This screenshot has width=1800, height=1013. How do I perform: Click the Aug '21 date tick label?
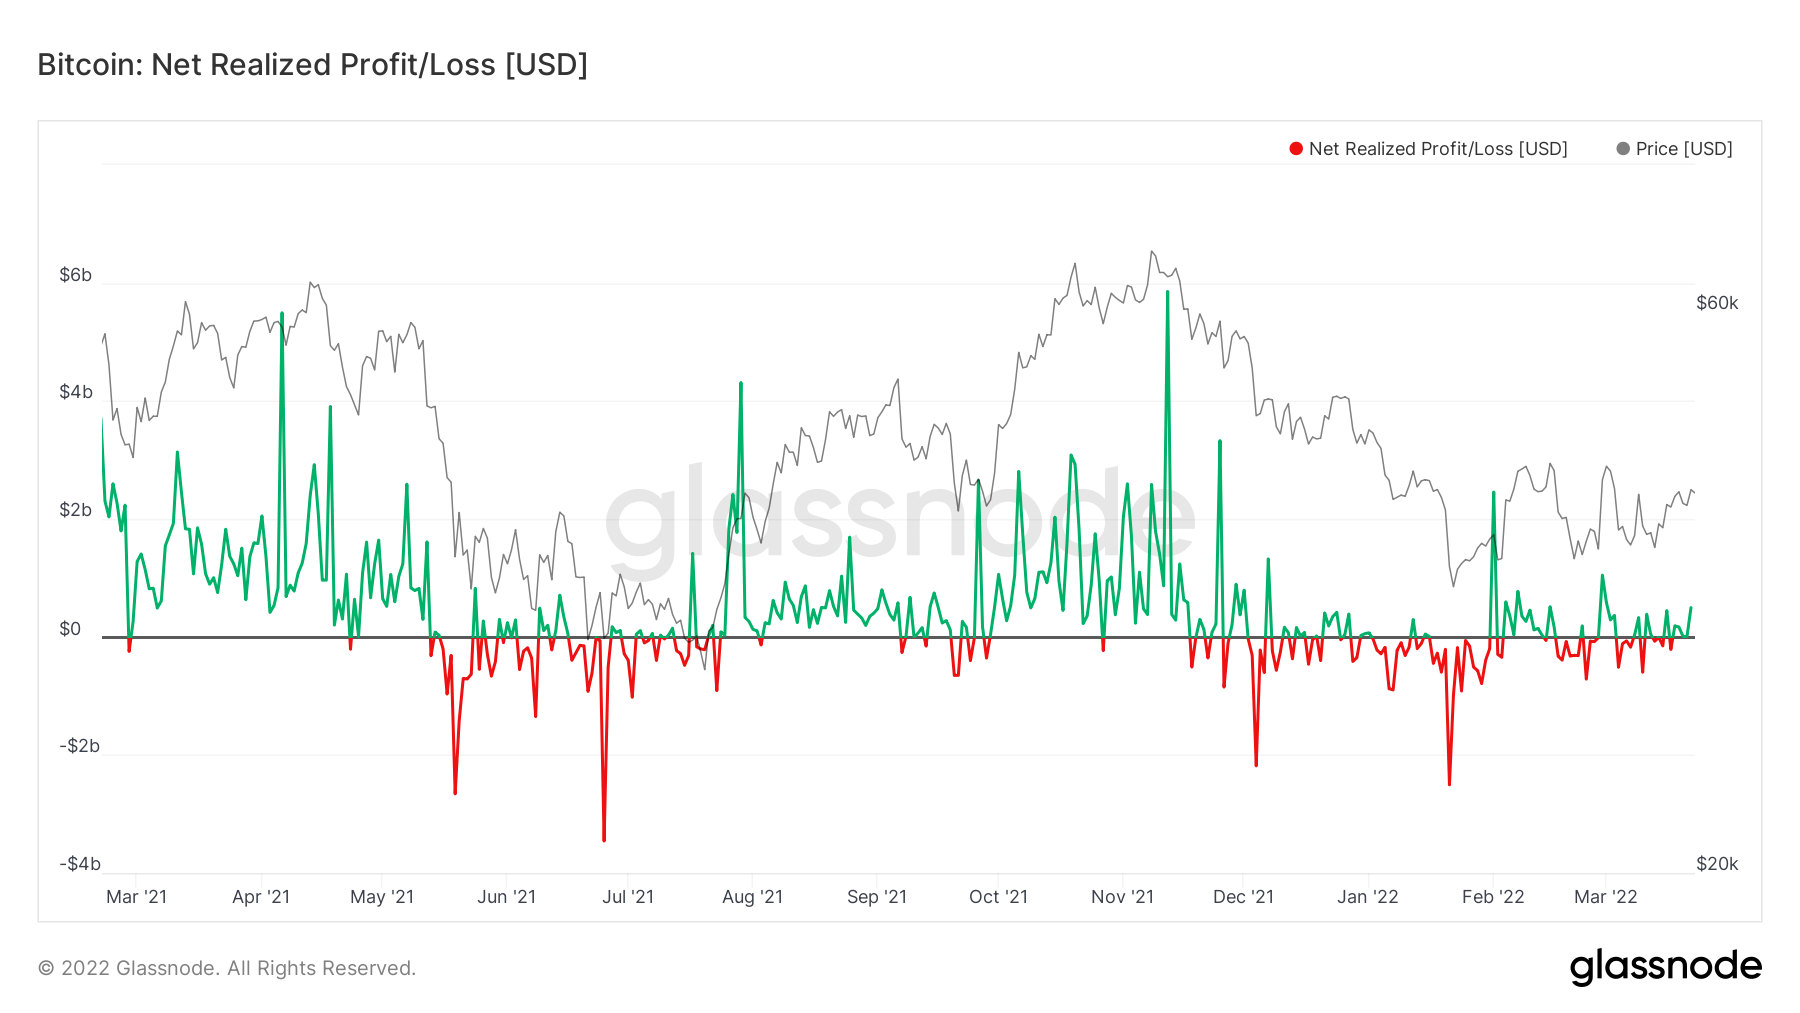coord(752,897)
